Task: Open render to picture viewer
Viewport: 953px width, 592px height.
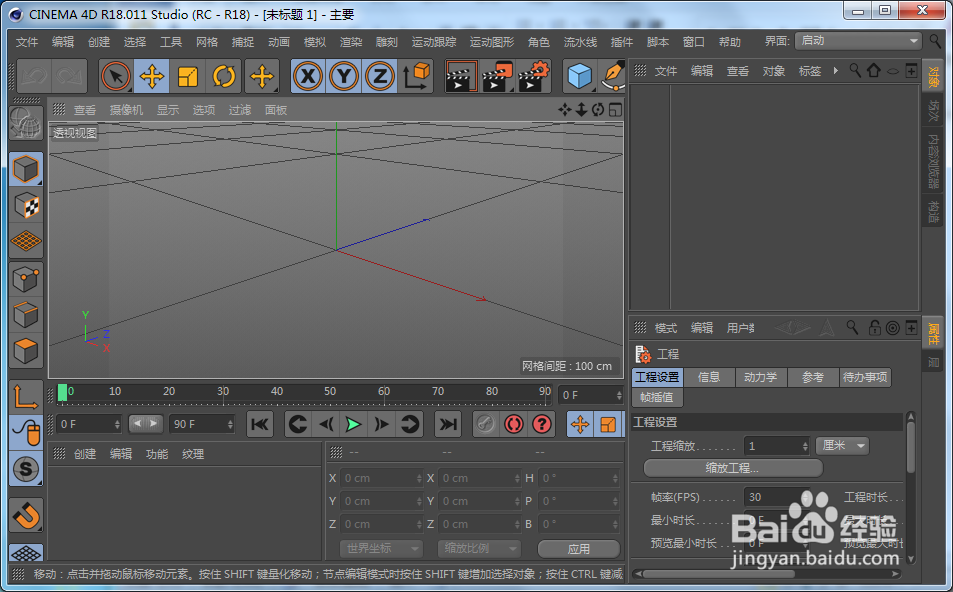Action: tap(497, 77)
